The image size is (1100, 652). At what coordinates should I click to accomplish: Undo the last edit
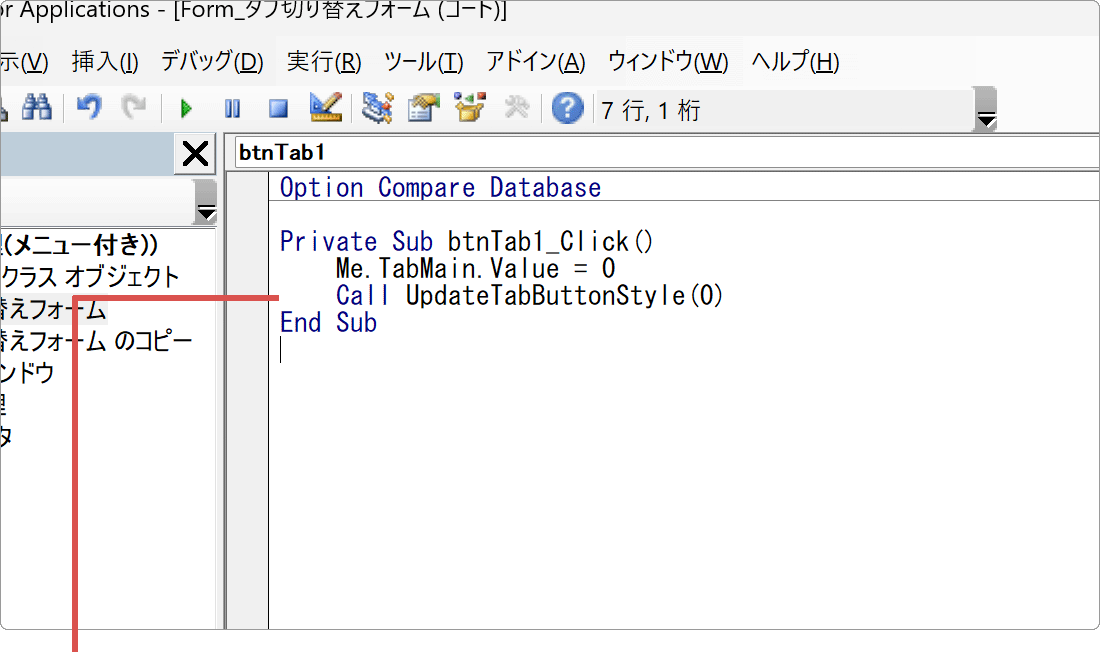coord(88,108)
